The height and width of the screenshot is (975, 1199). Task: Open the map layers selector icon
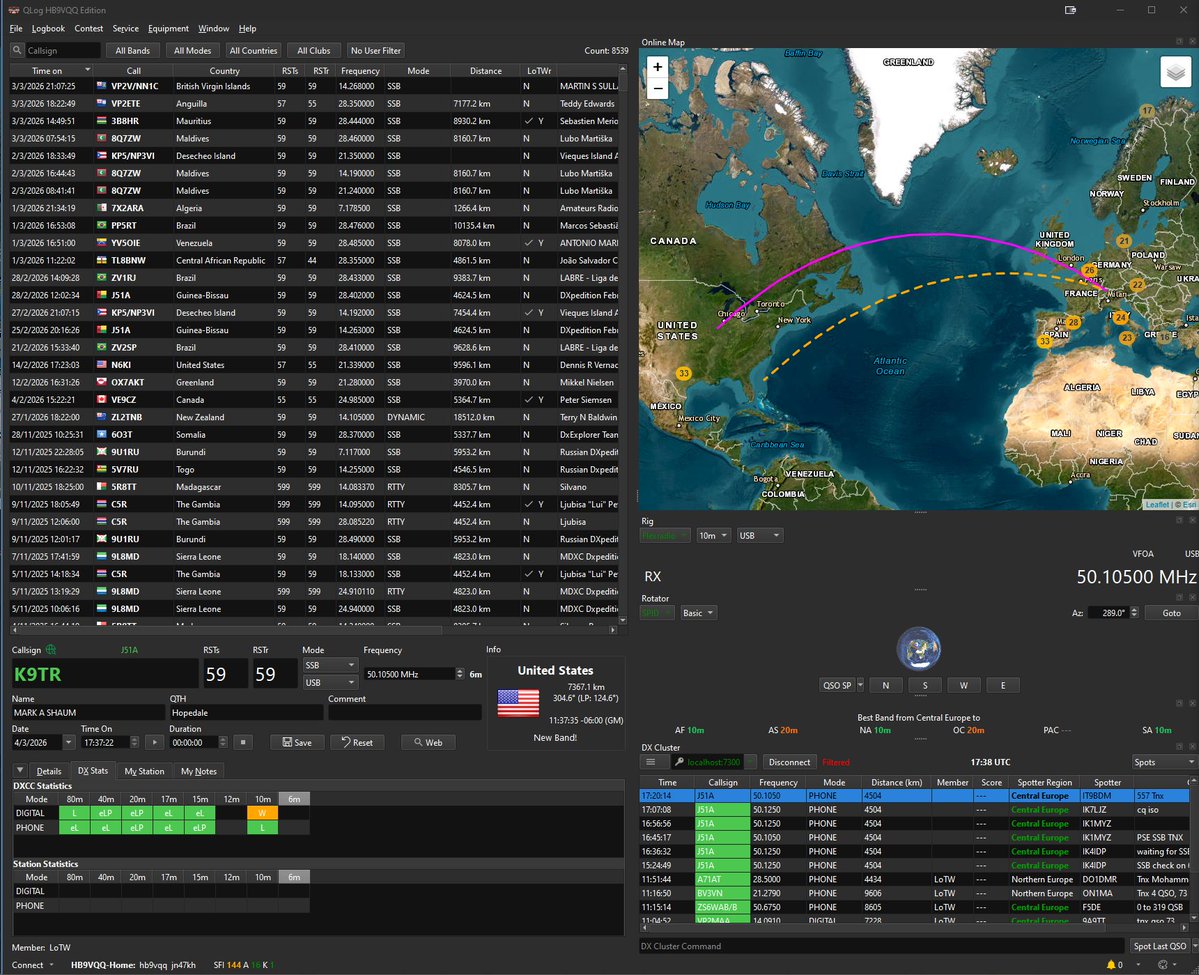tap(1175, 73)
